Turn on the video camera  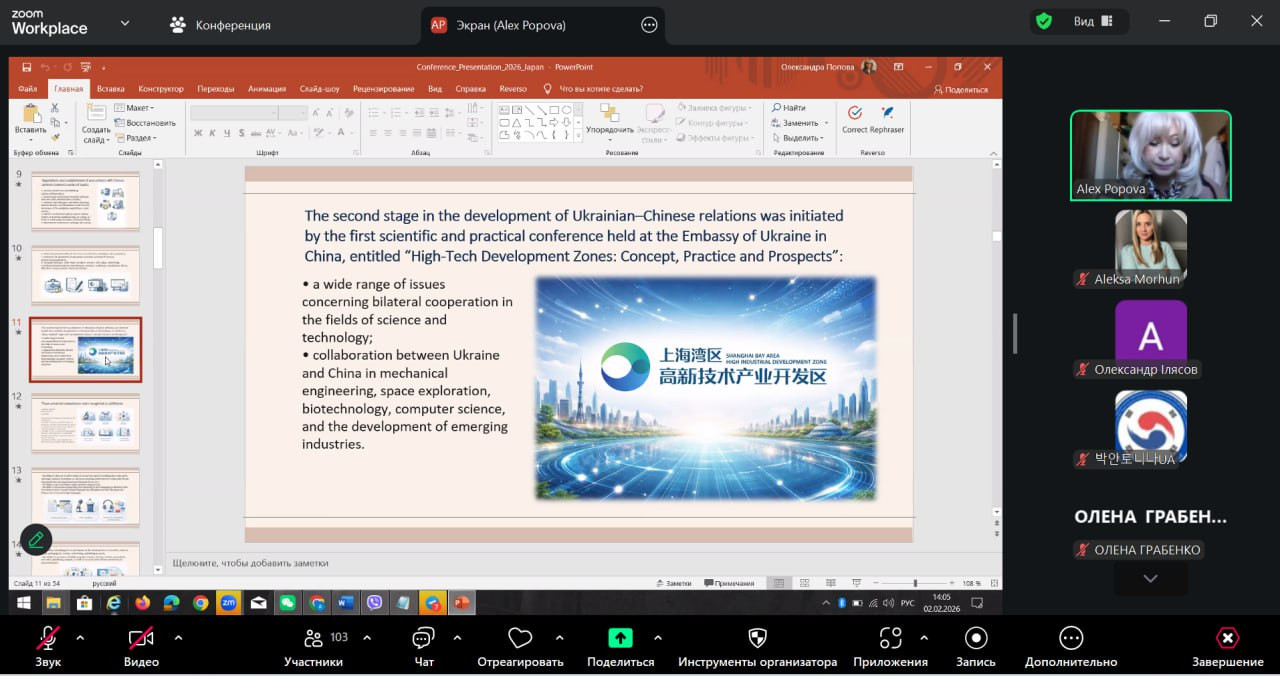[141, 638]
